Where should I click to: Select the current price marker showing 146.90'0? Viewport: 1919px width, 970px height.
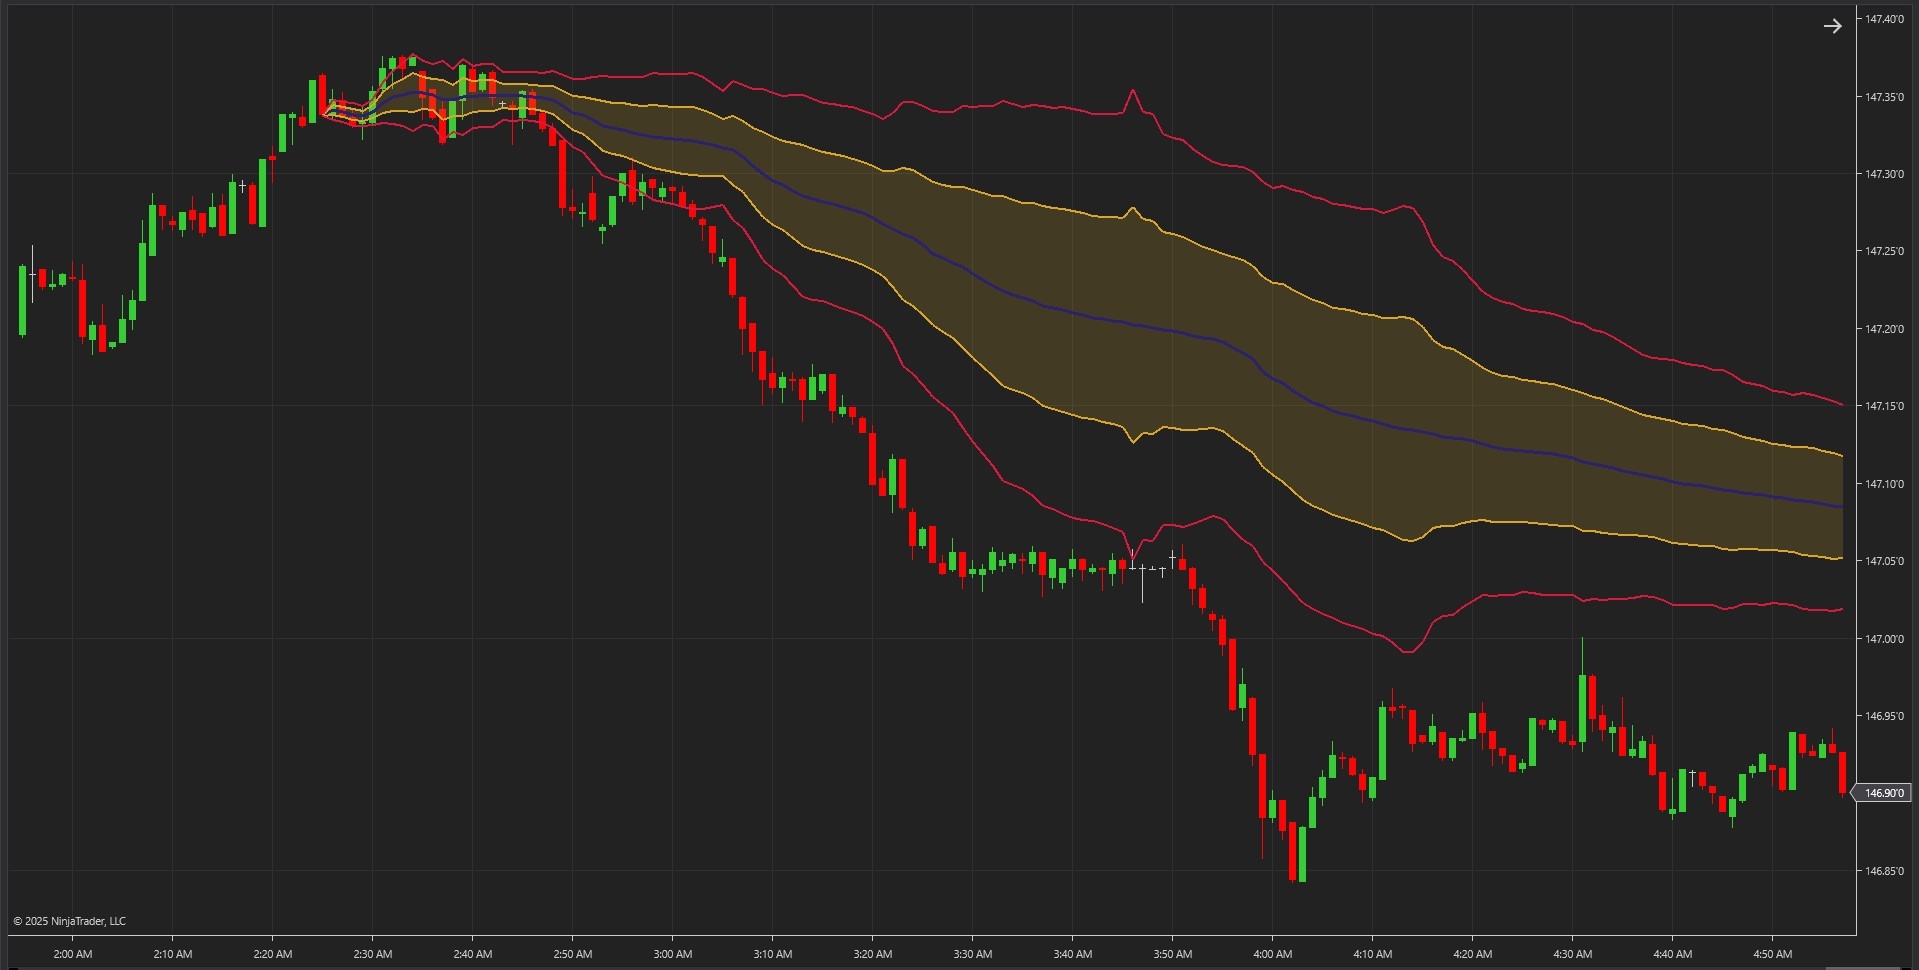coord(1884,792)
